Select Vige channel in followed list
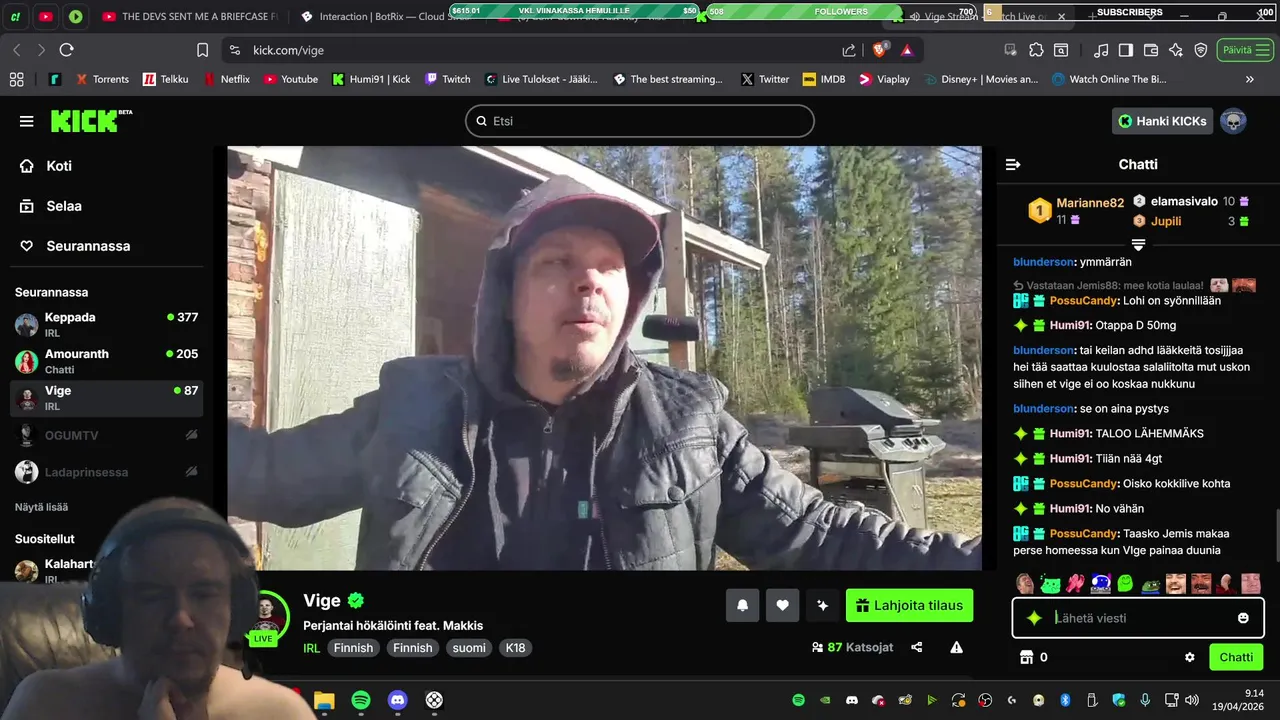The width and height of the screenshot is (1280, 720). tap(106, 398)
